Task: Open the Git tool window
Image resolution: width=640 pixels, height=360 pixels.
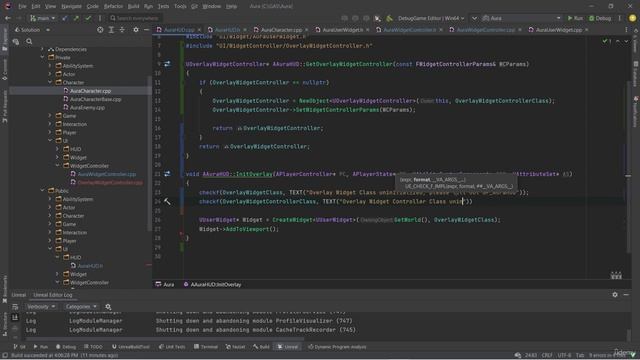Action: 19,347
